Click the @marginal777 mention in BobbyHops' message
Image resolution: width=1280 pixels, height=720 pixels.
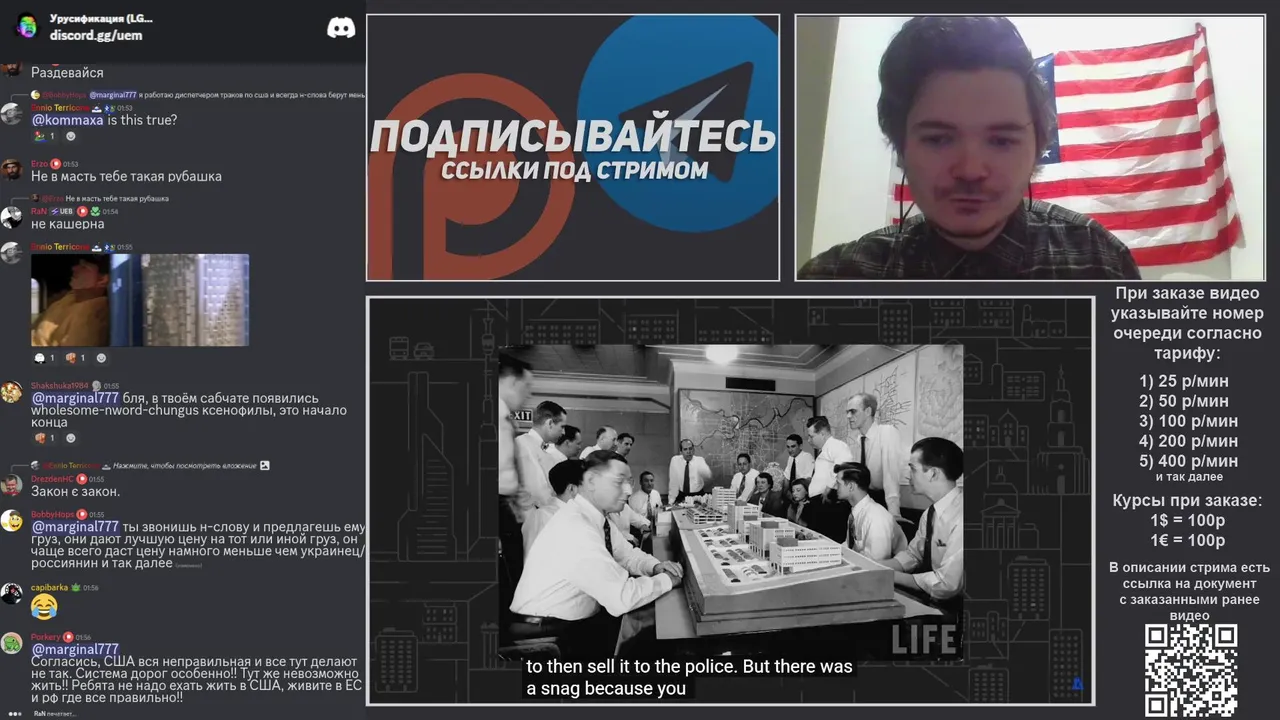pyautogui.click(x=75, y=527)
